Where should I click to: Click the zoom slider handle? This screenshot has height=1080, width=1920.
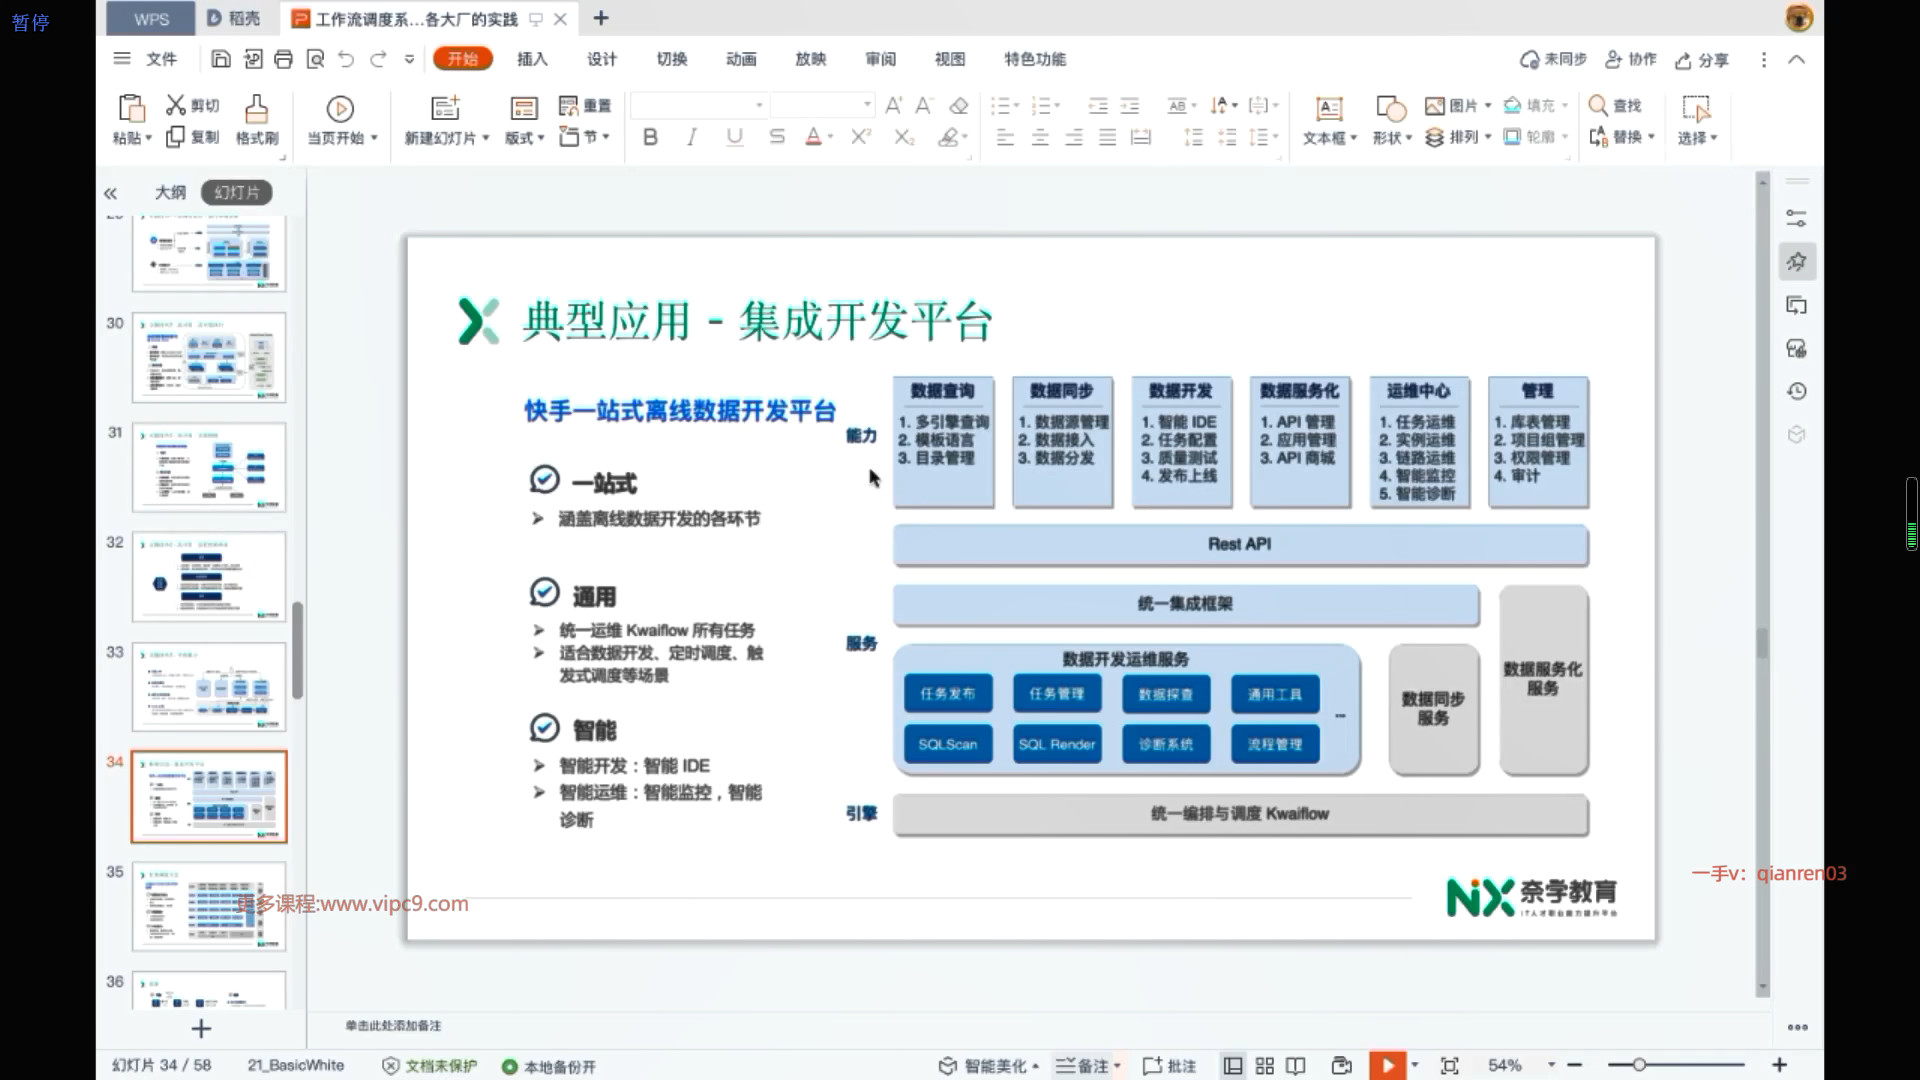[x=1639, y=1065]
